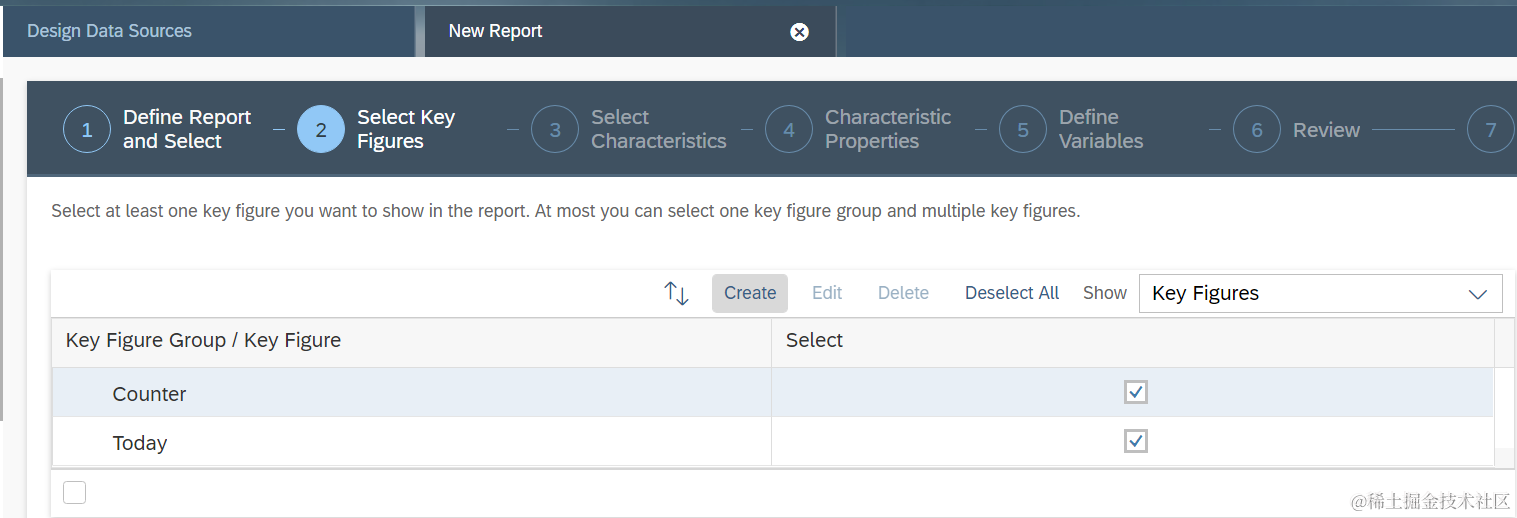Open step 5 Define Variables circle
1517x518 pixels.
[1023, 130]
